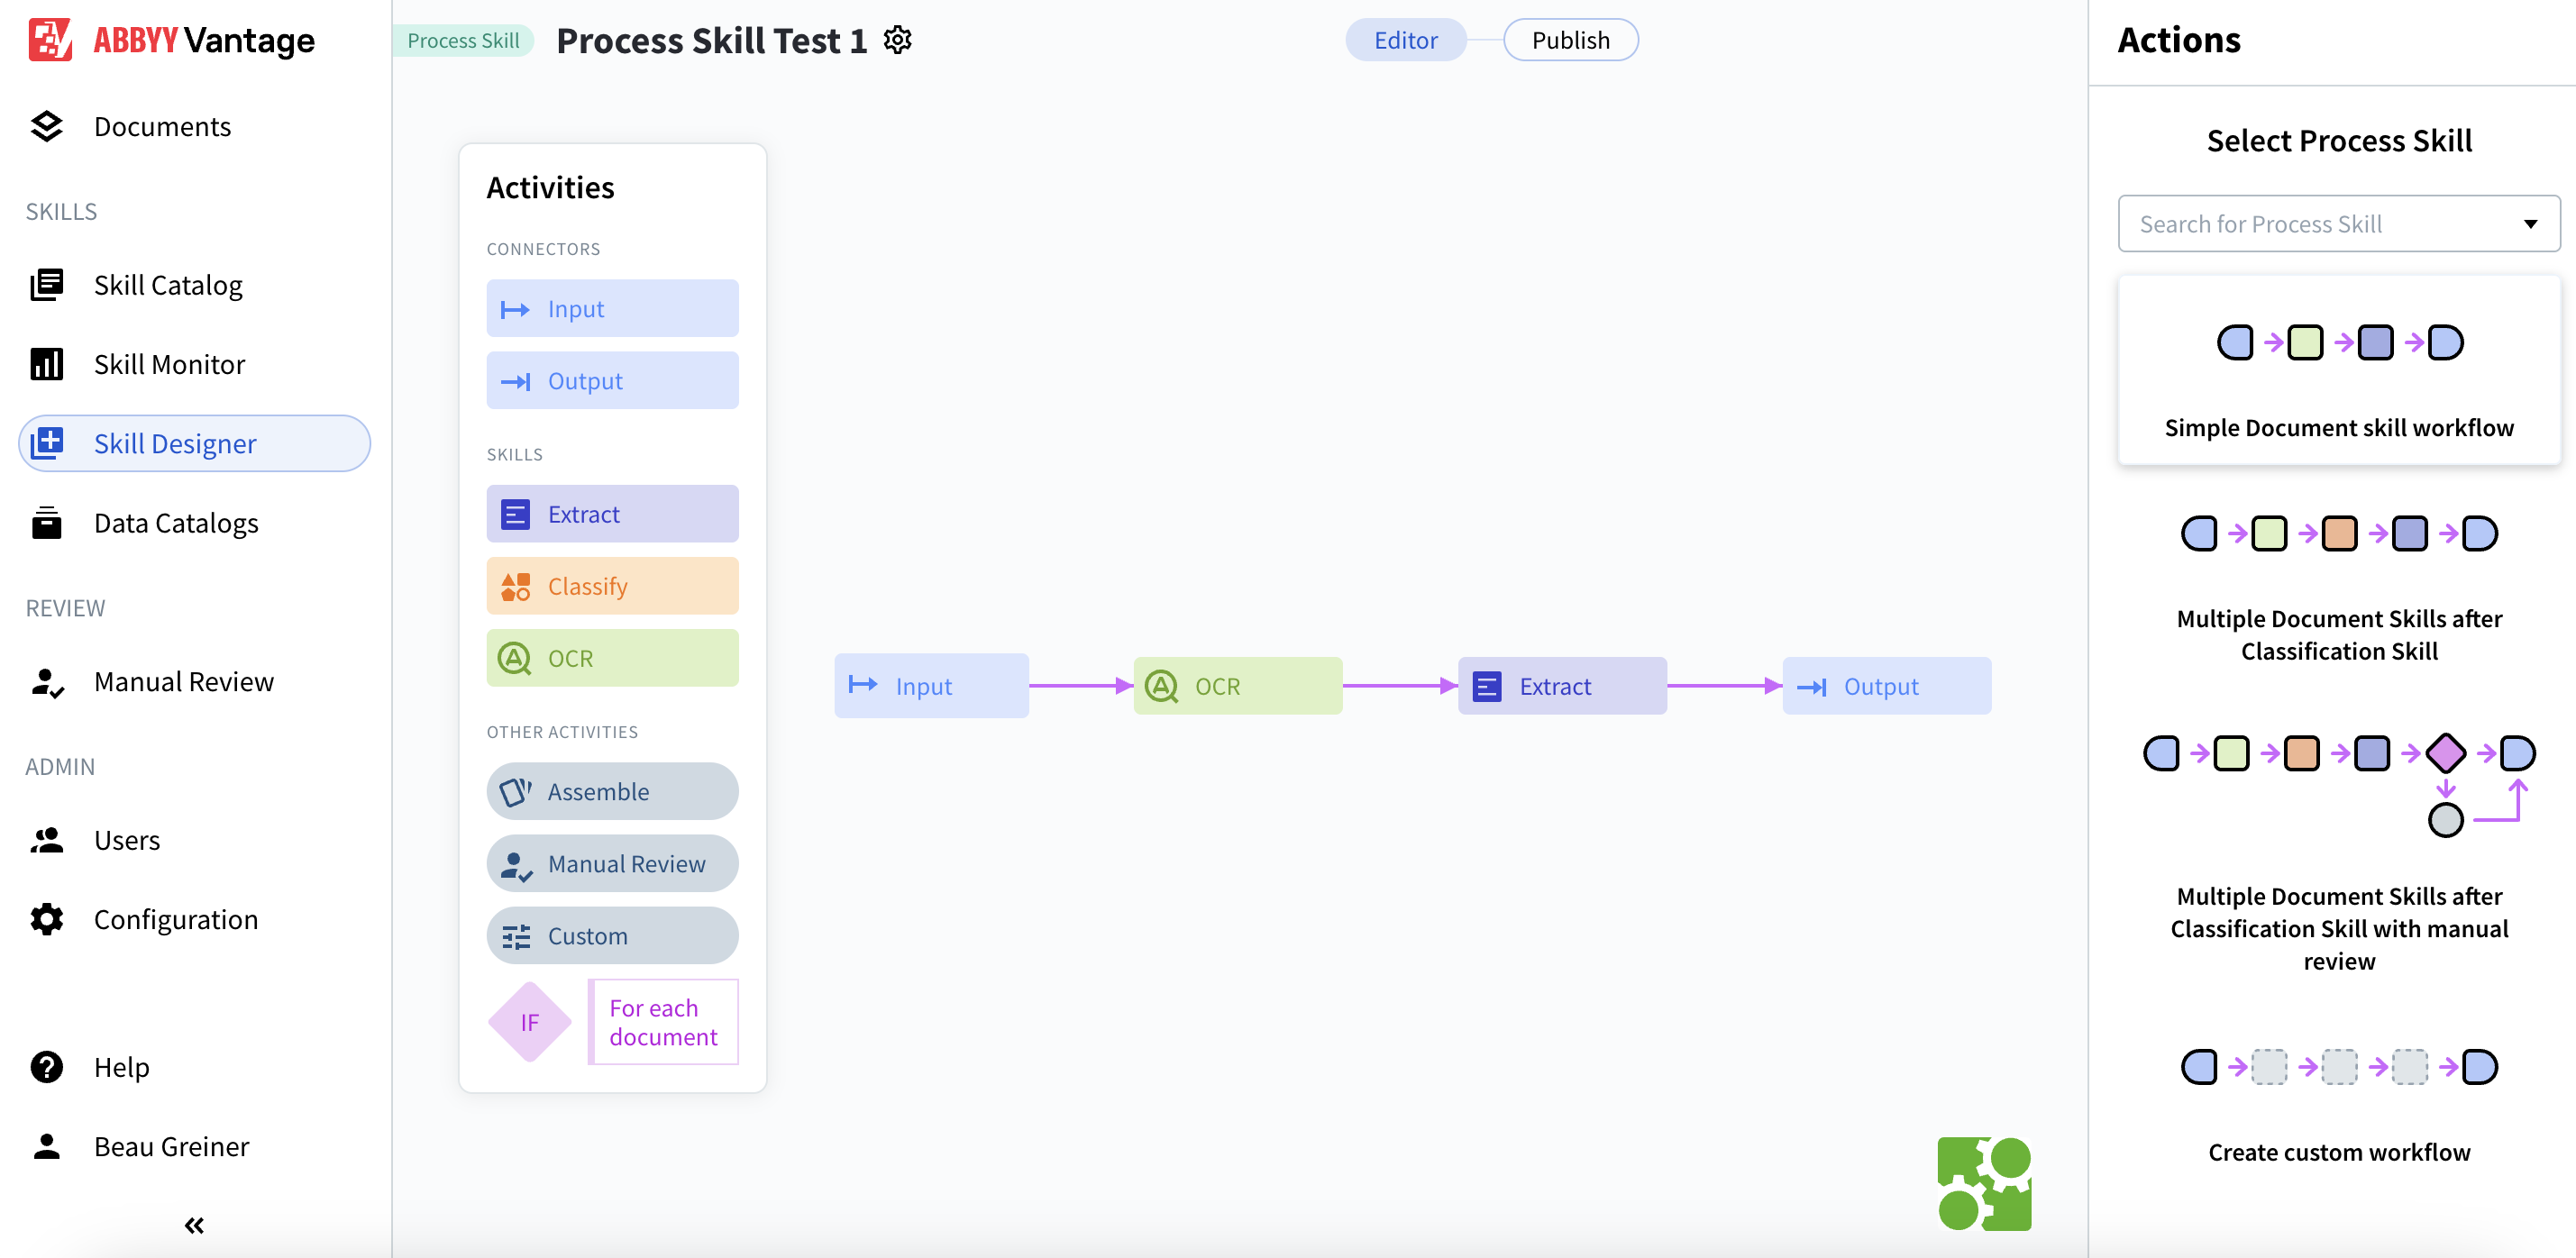
Task: Select the Simple Document skill workflow template
Action: pos(2339,372)
